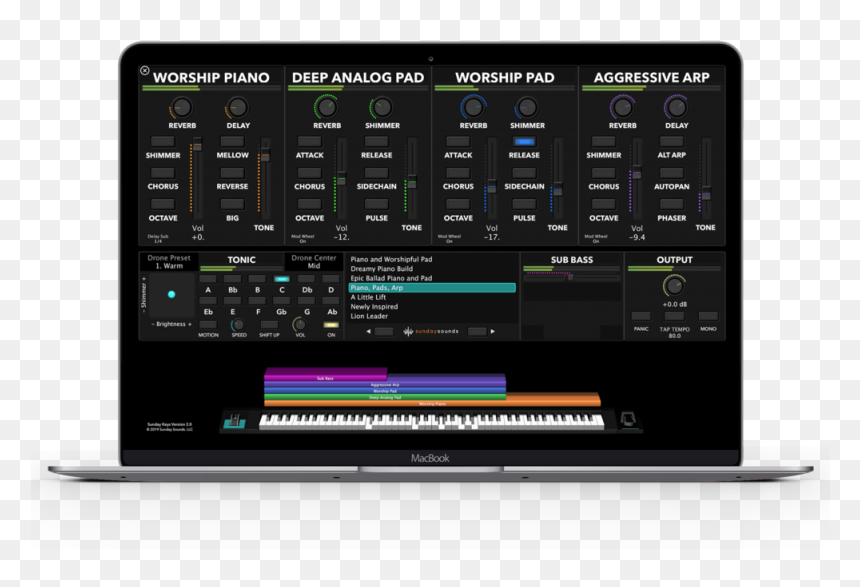Enable Reverse on Worship Piano
Image resolution: width=860 pixels, height=587 pixels.
click(x=232, y=173)
